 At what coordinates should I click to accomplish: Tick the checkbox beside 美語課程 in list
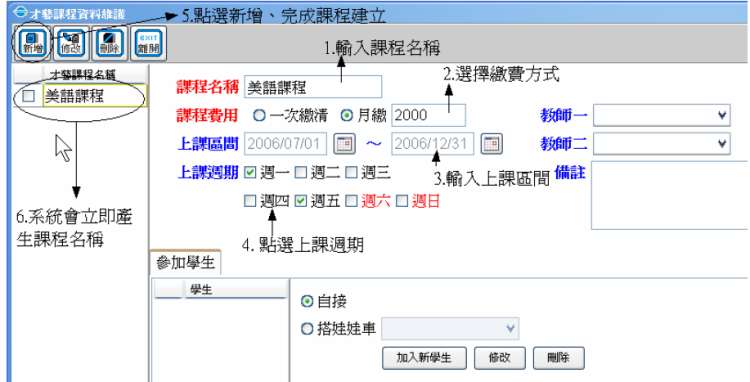pyautogui.click(x=29, y=96)
